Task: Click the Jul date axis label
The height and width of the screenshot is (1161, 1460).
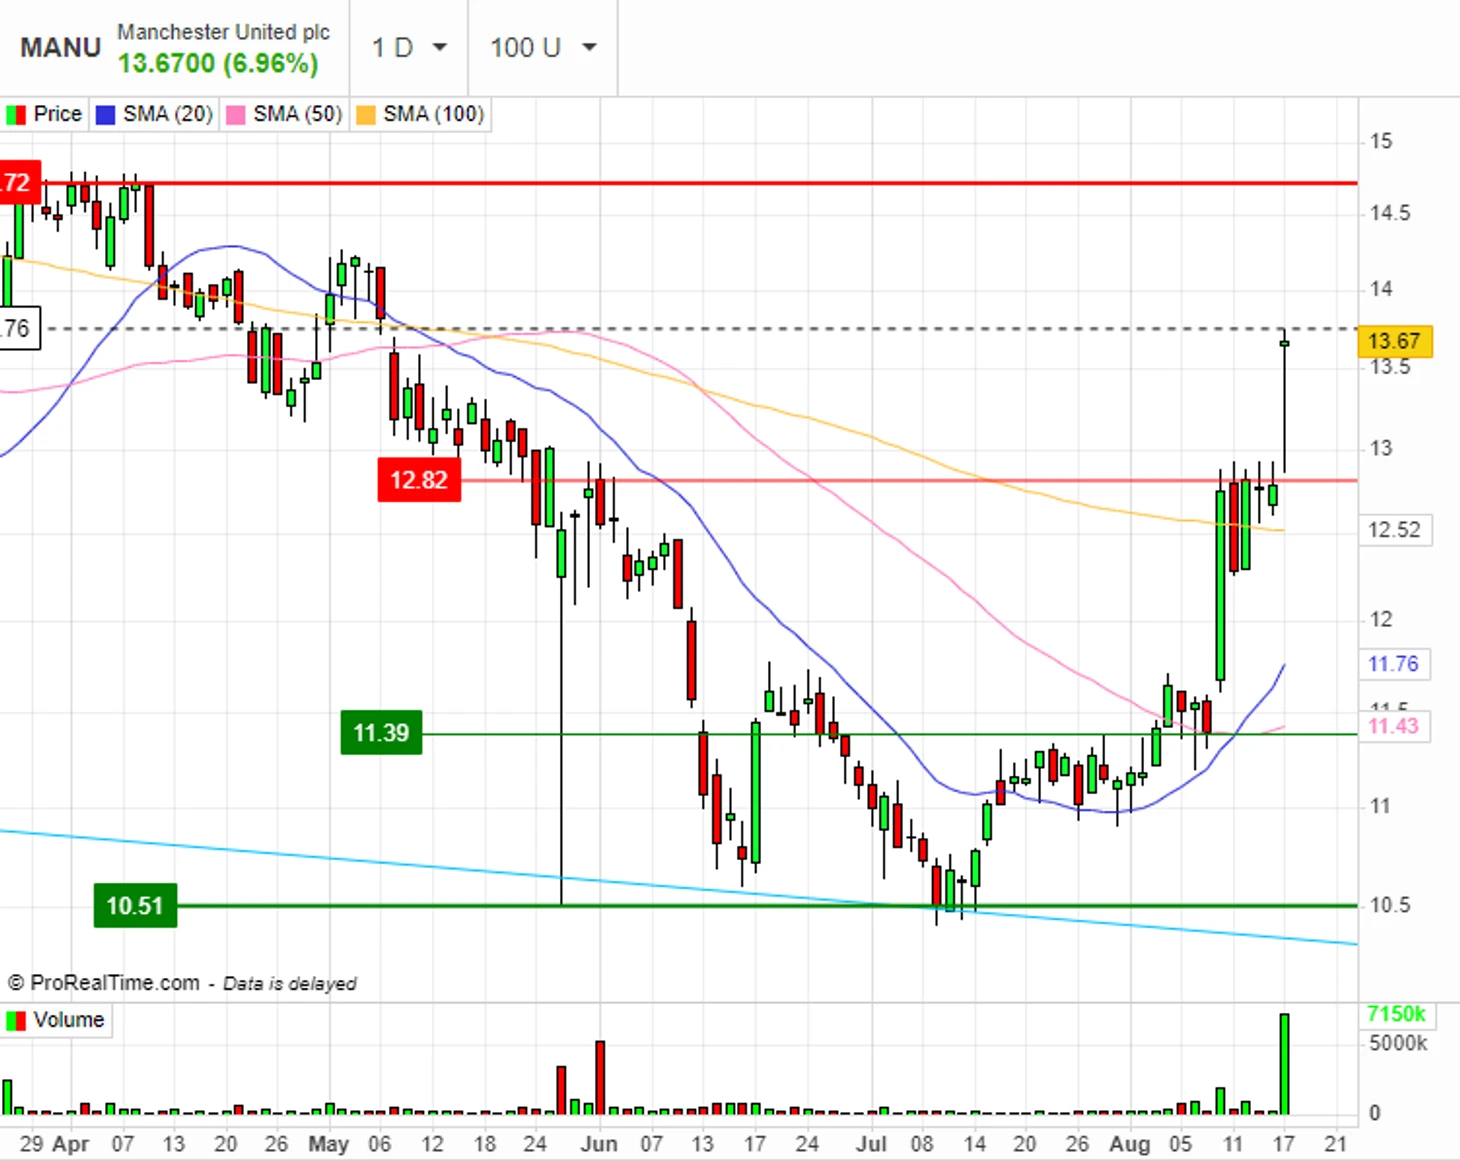Action: (871, 1143)
